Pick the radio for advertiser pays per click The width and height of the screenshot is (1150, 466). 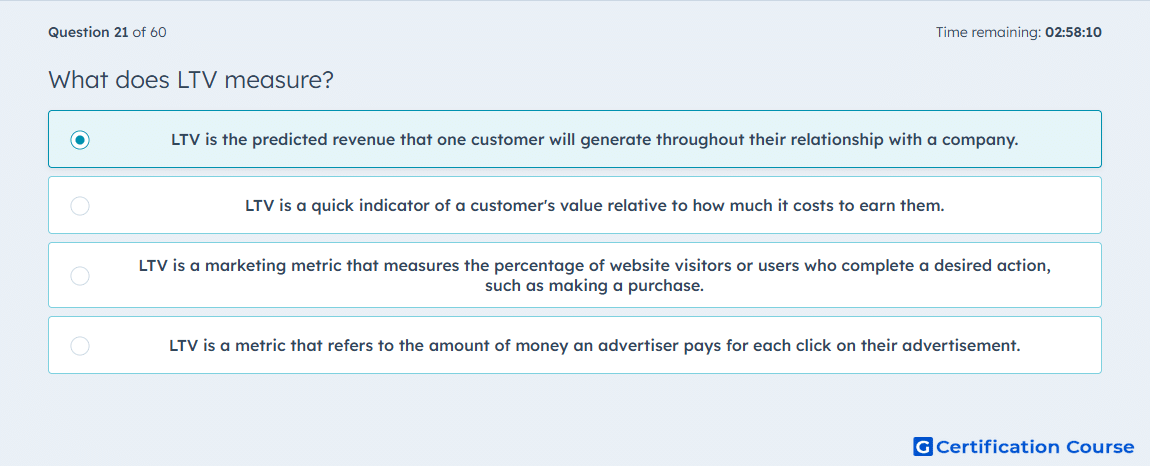(80, 346)
